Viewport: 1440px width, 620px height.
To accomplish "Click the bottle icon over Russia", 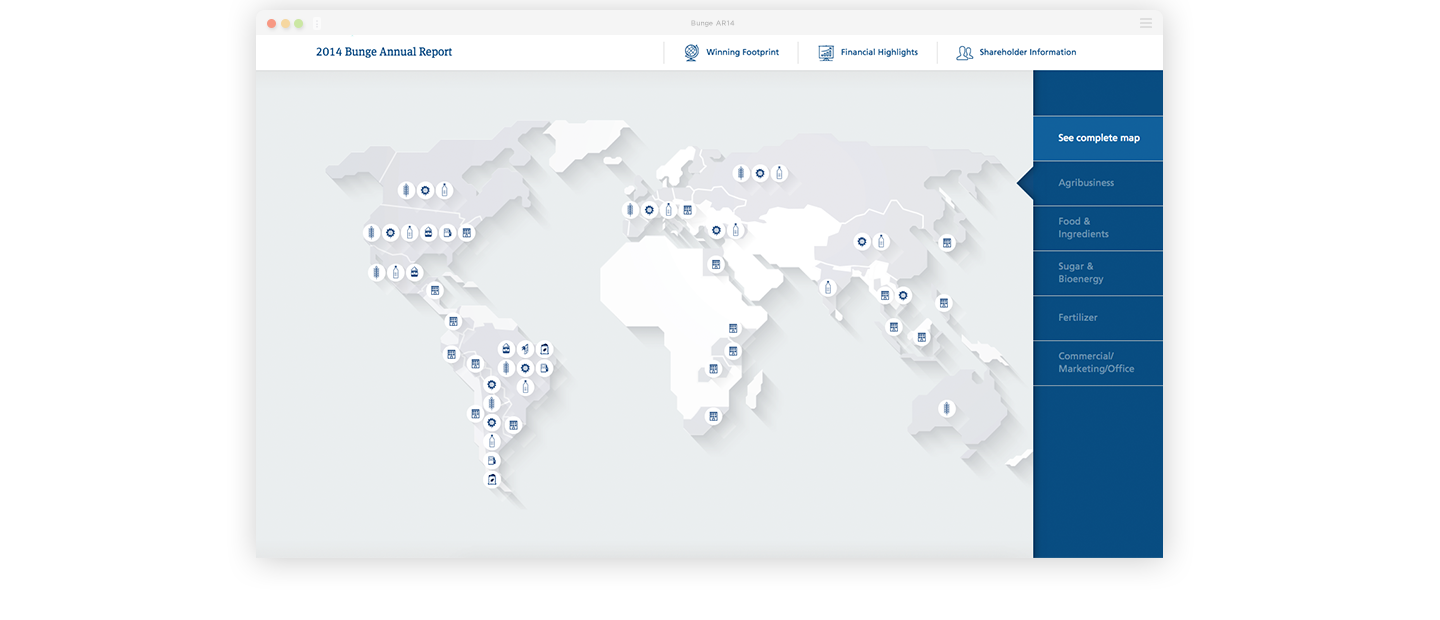I will tap(779, 173).
